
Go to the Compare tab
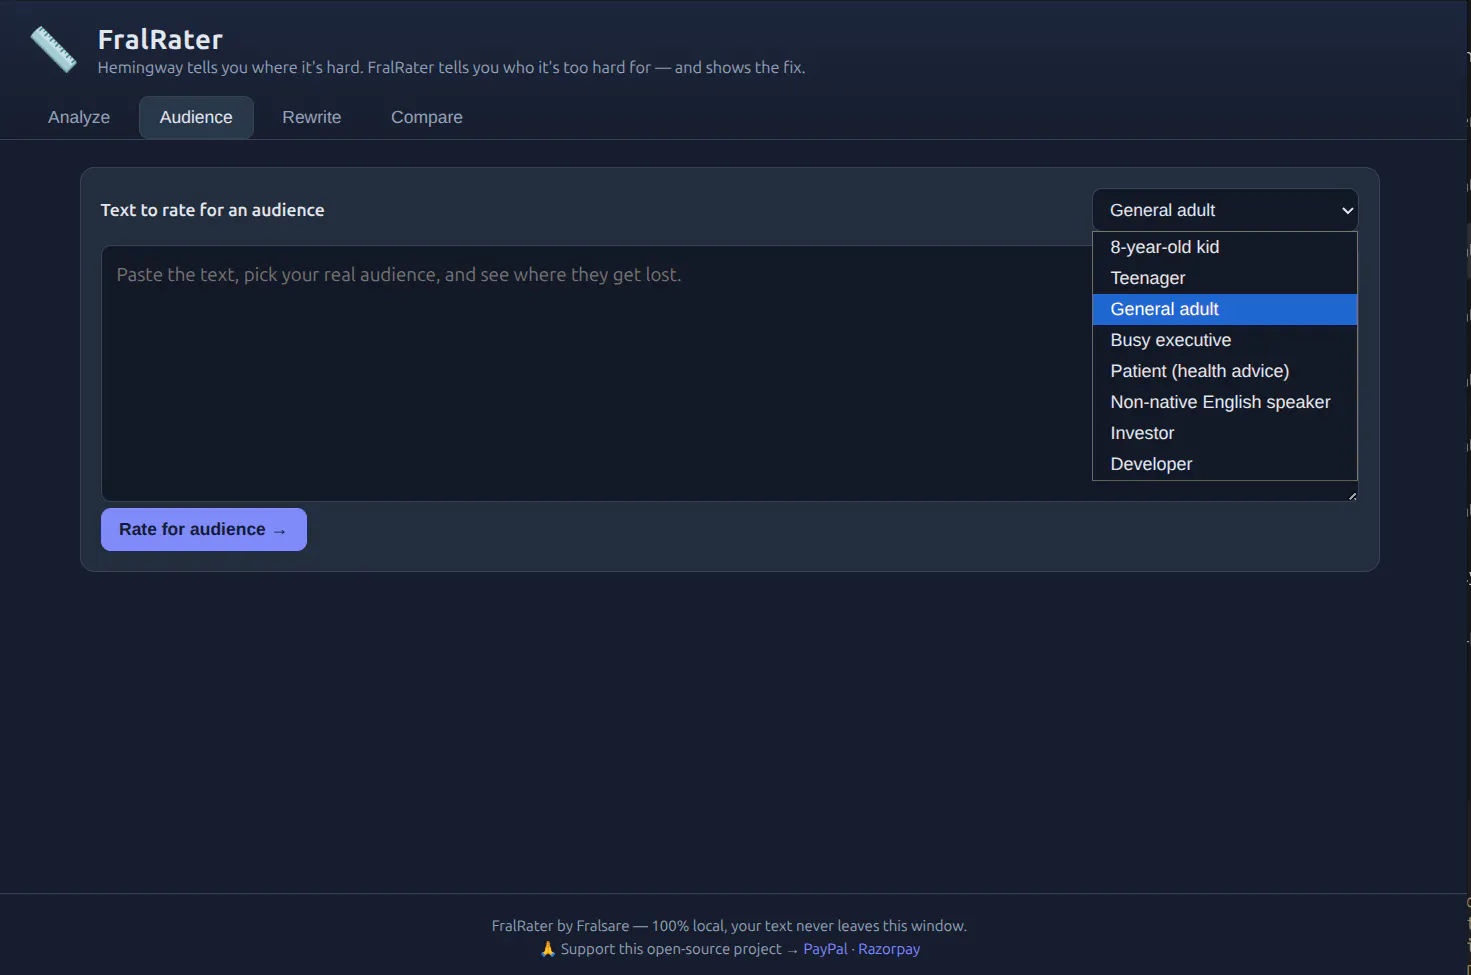(427, 117)
